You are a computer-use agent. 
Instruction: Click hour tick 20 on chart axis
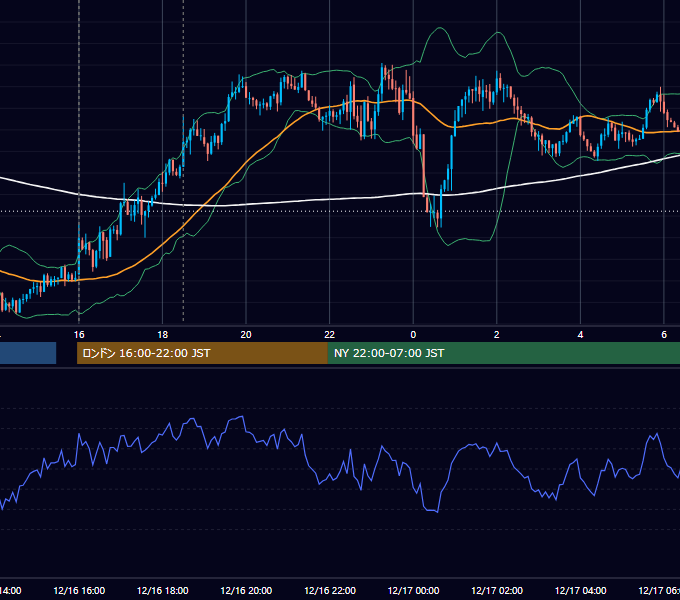pyautogui.click(x=246, y=335)
